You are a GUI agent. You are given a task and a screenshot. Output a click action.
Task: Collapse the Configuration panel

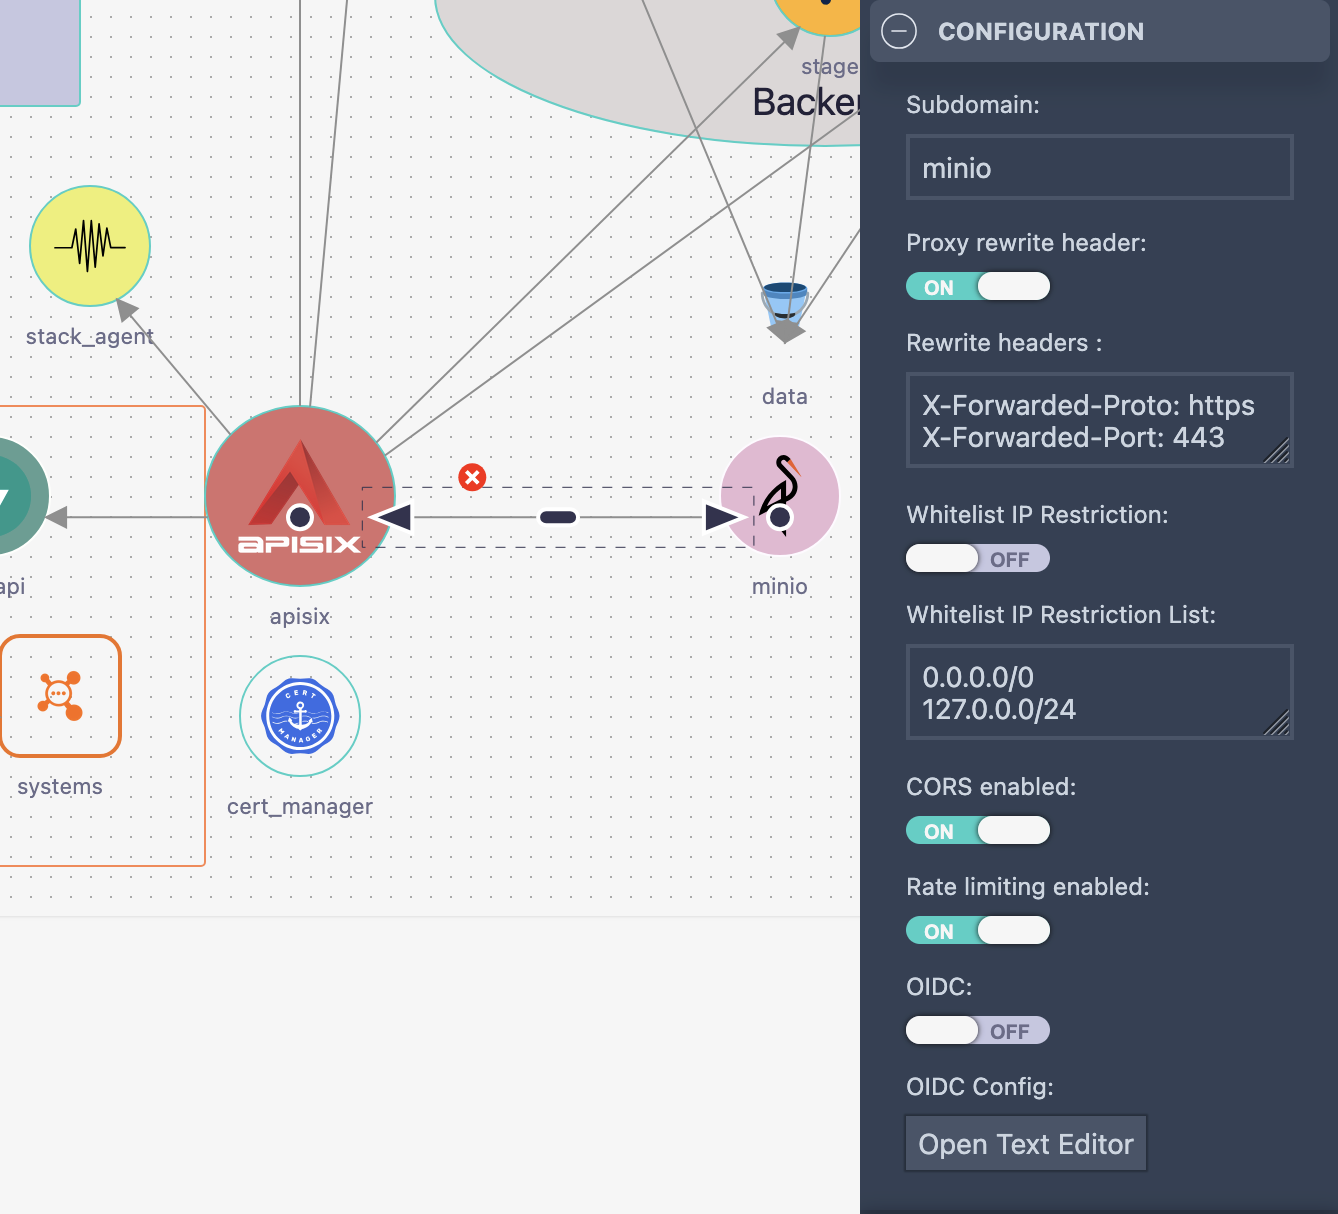point(899,32)
